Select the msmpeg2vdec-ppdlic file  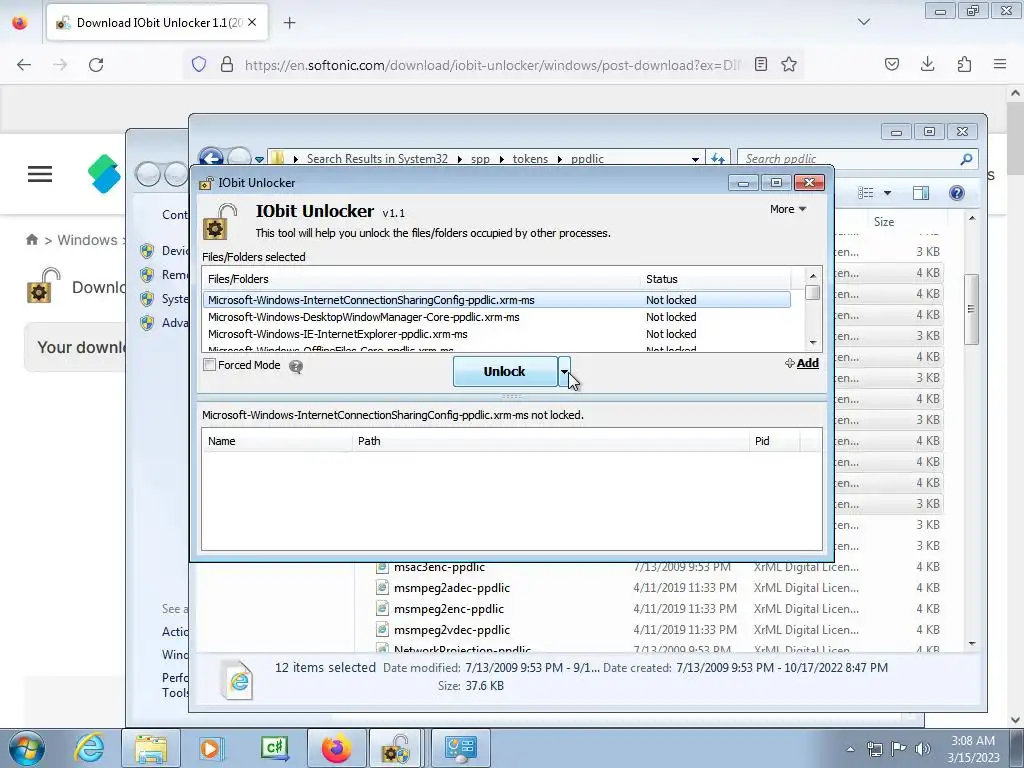[451, 630]
